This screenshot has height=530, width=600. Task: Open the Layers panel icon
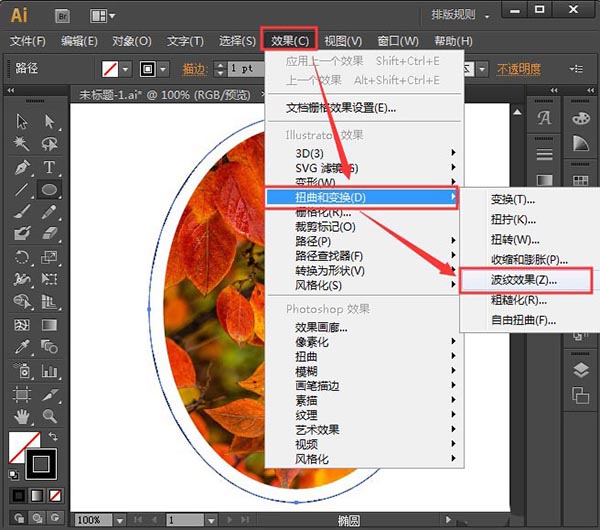tap(581, 370)
